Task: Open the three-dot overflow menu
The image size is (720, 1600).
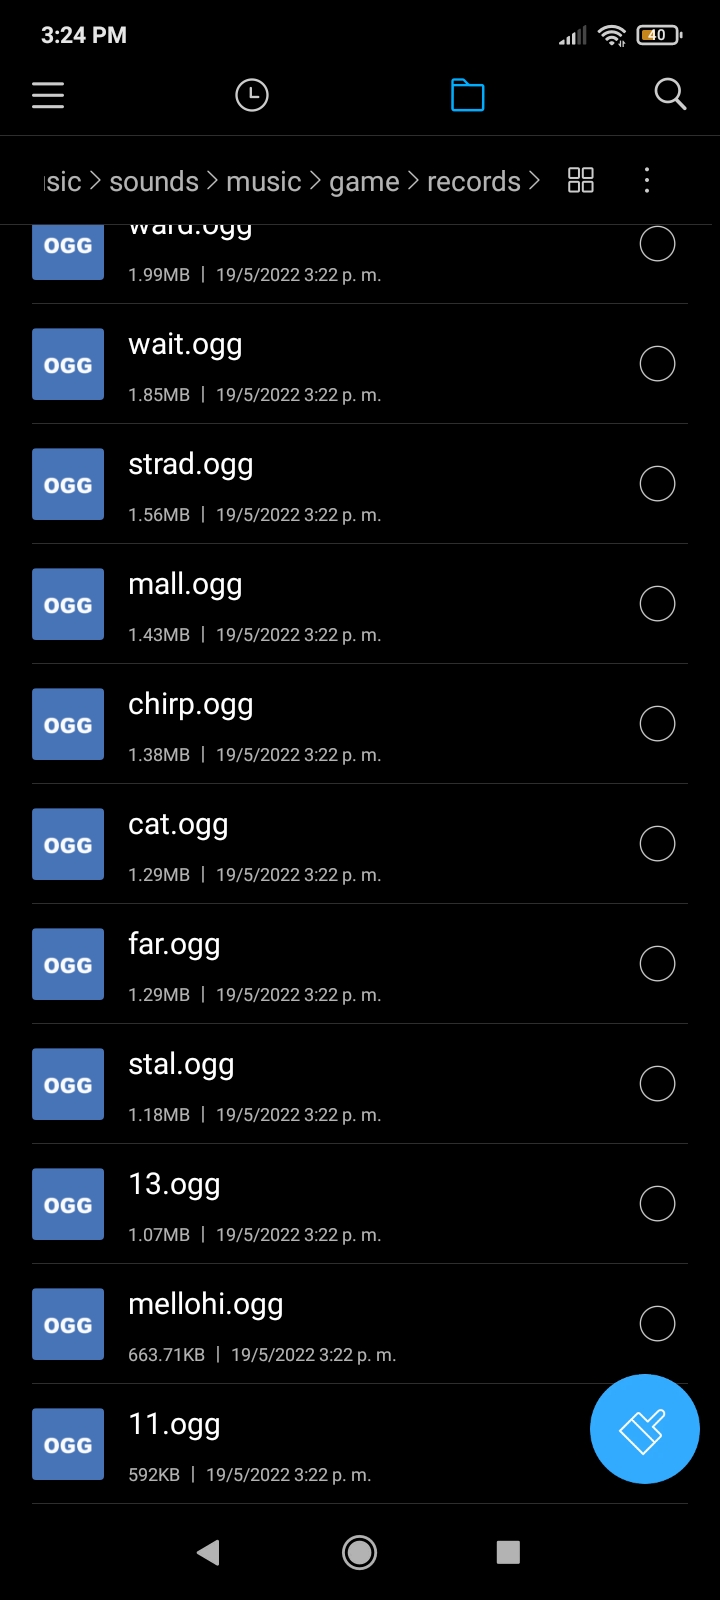Action: point(647,180)
